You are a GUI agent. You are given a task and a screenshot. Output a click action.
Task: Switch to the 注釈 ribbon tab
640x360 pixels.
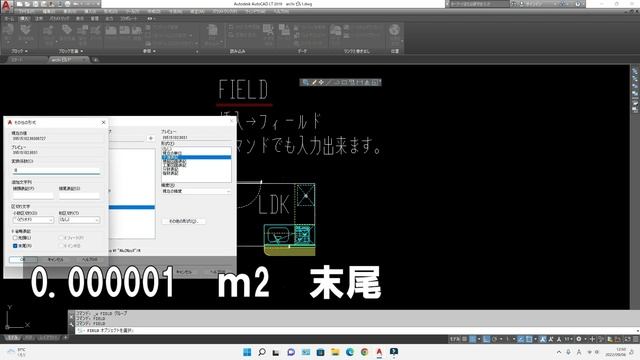(39, 18)
